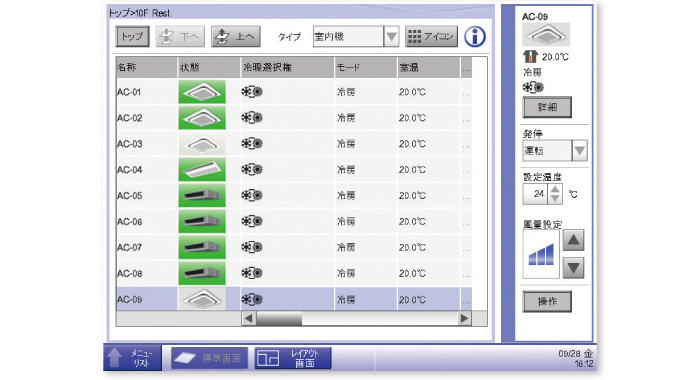Screen dimensions: 690x380
Task: Sort by 状態 column header
Action: 209,67
